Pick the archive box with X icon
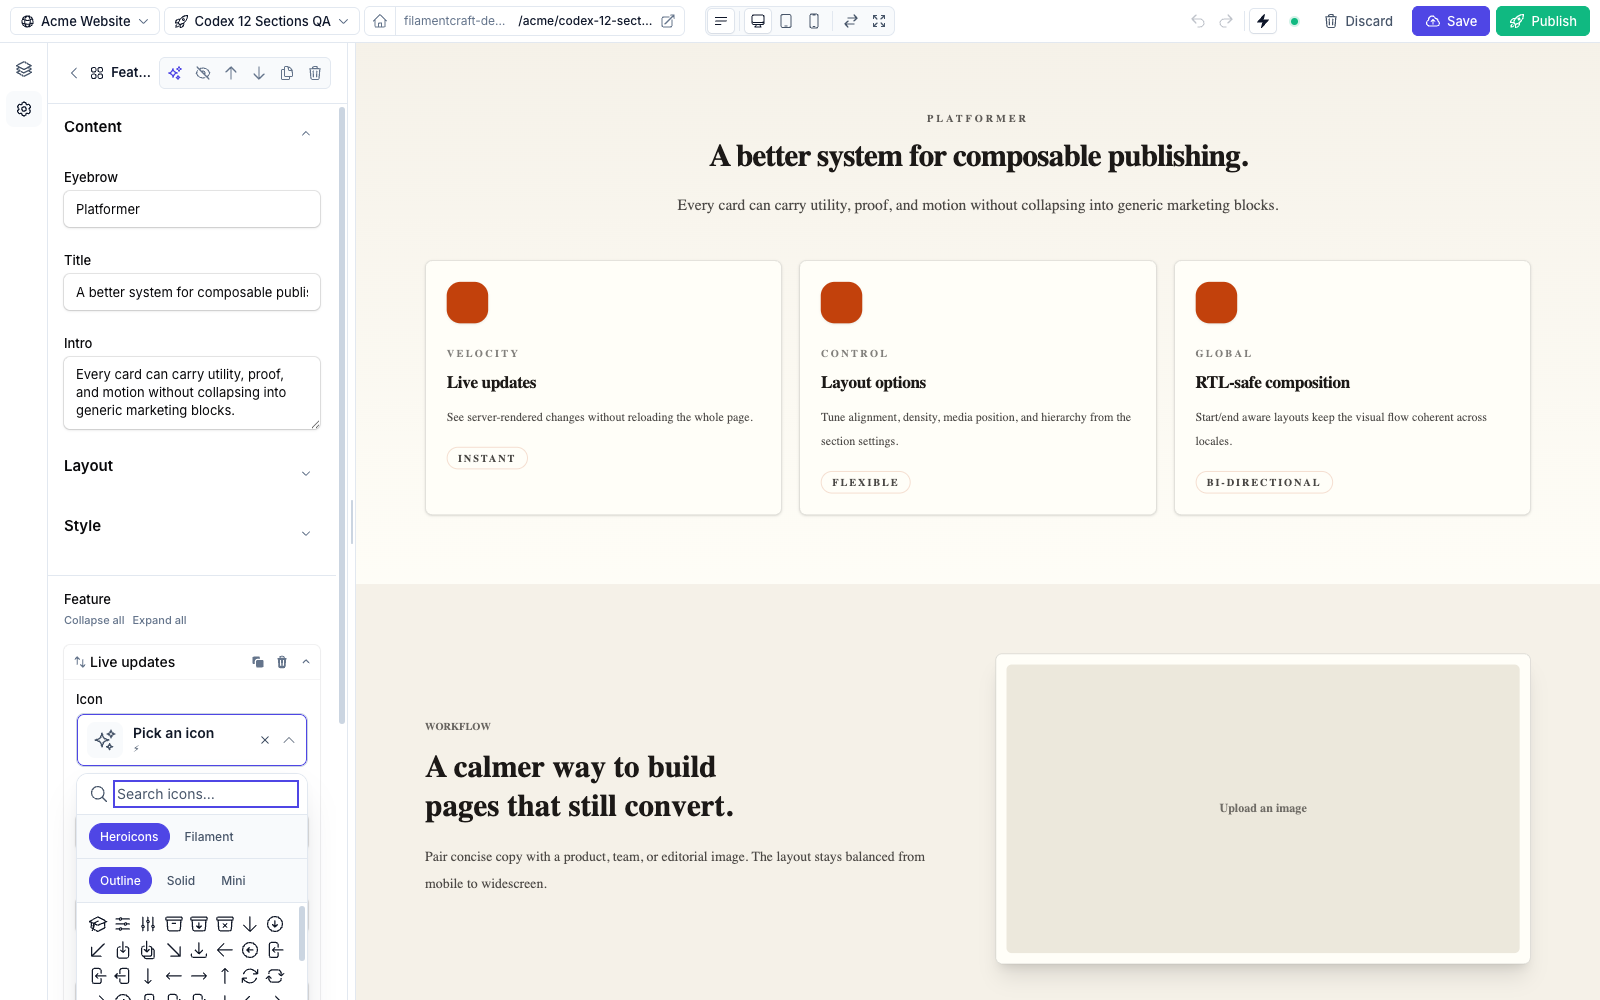This screenshot has width=1600, height=1000. click(225, 924)
